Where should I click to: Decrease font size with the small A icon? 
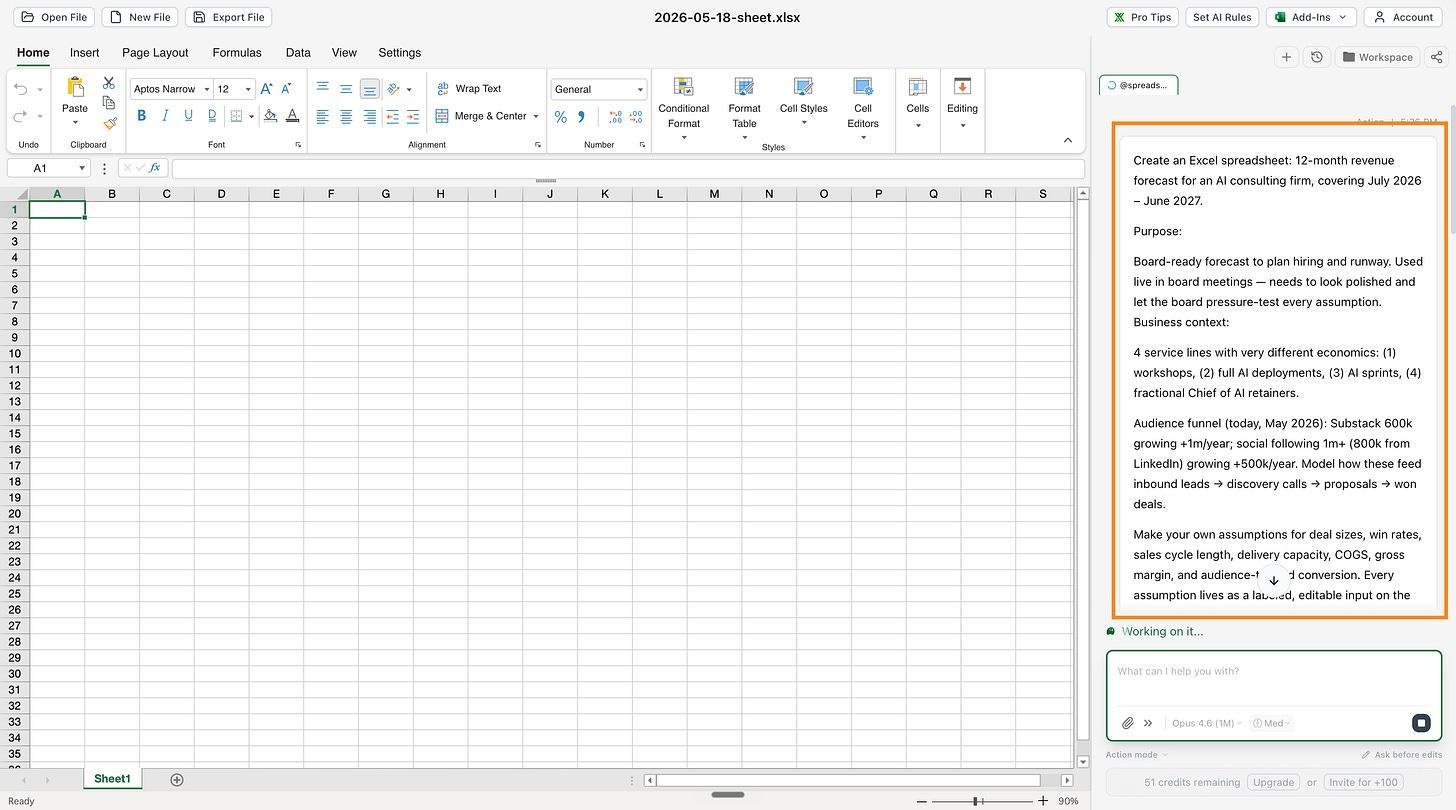click(286, 89)
